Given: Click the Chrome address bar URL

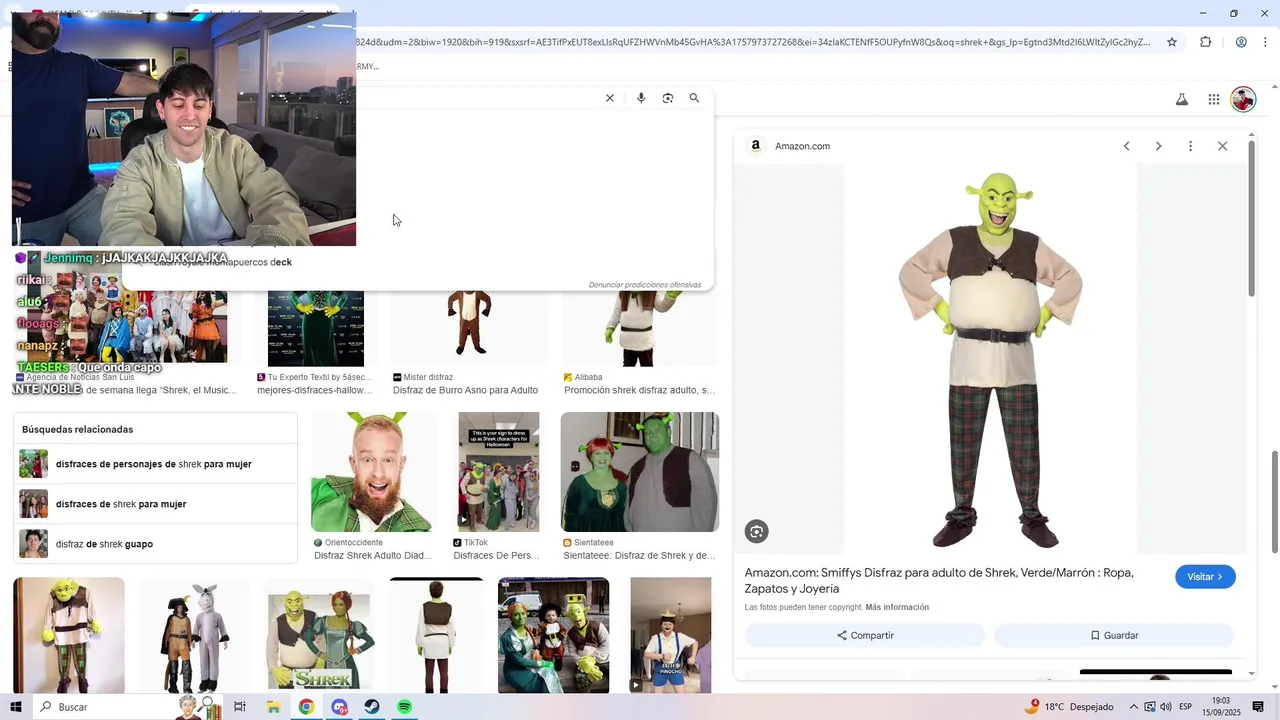Looking at the screenshot, I should click(x=755, y=42).
